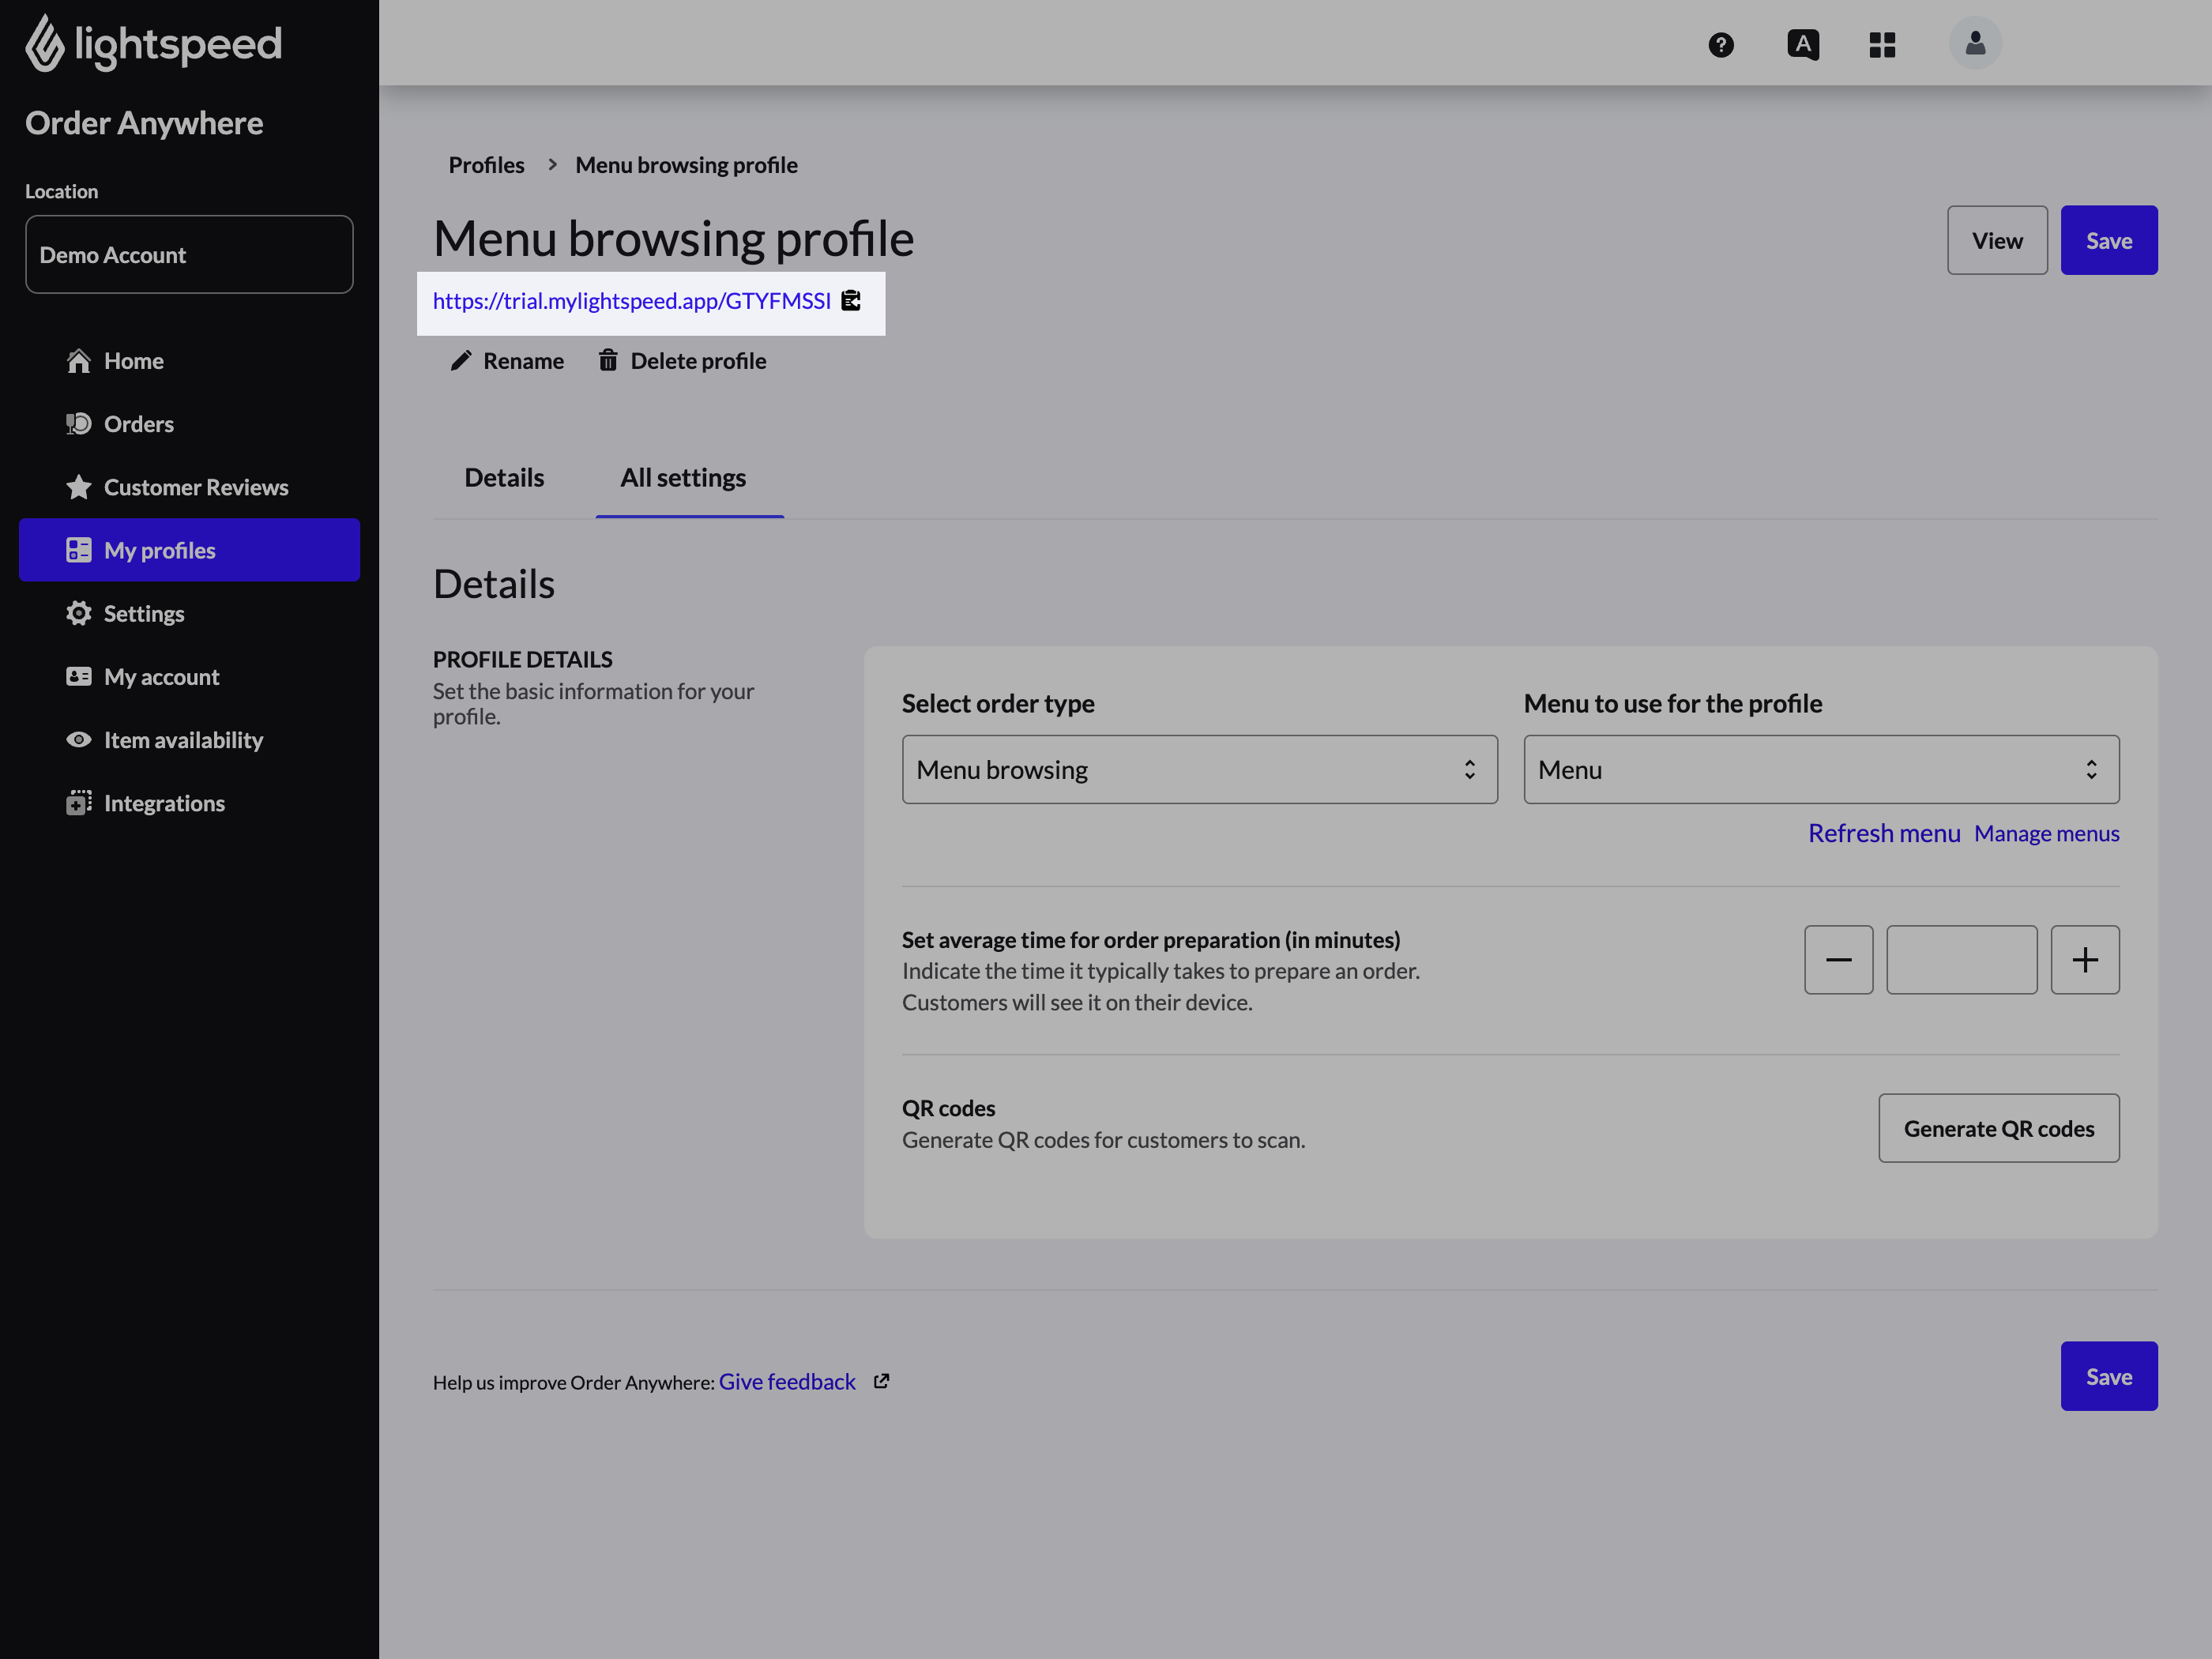Click the Integrations plug icon
The image size is (2212, 1659).
(78, 802)
